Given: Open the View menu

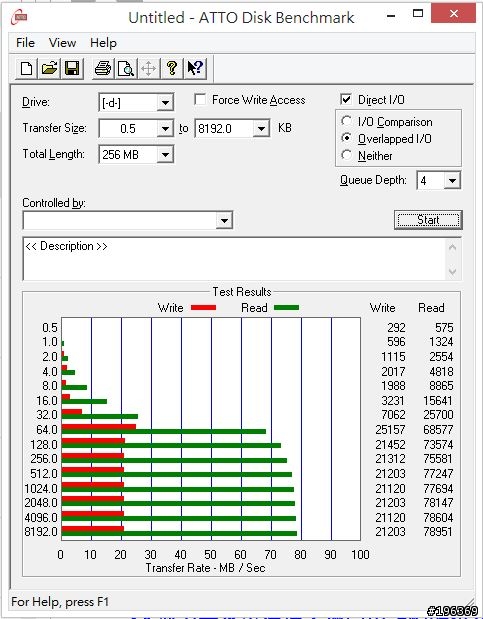Looking at the screenshot, I should (x=62, y=43).
